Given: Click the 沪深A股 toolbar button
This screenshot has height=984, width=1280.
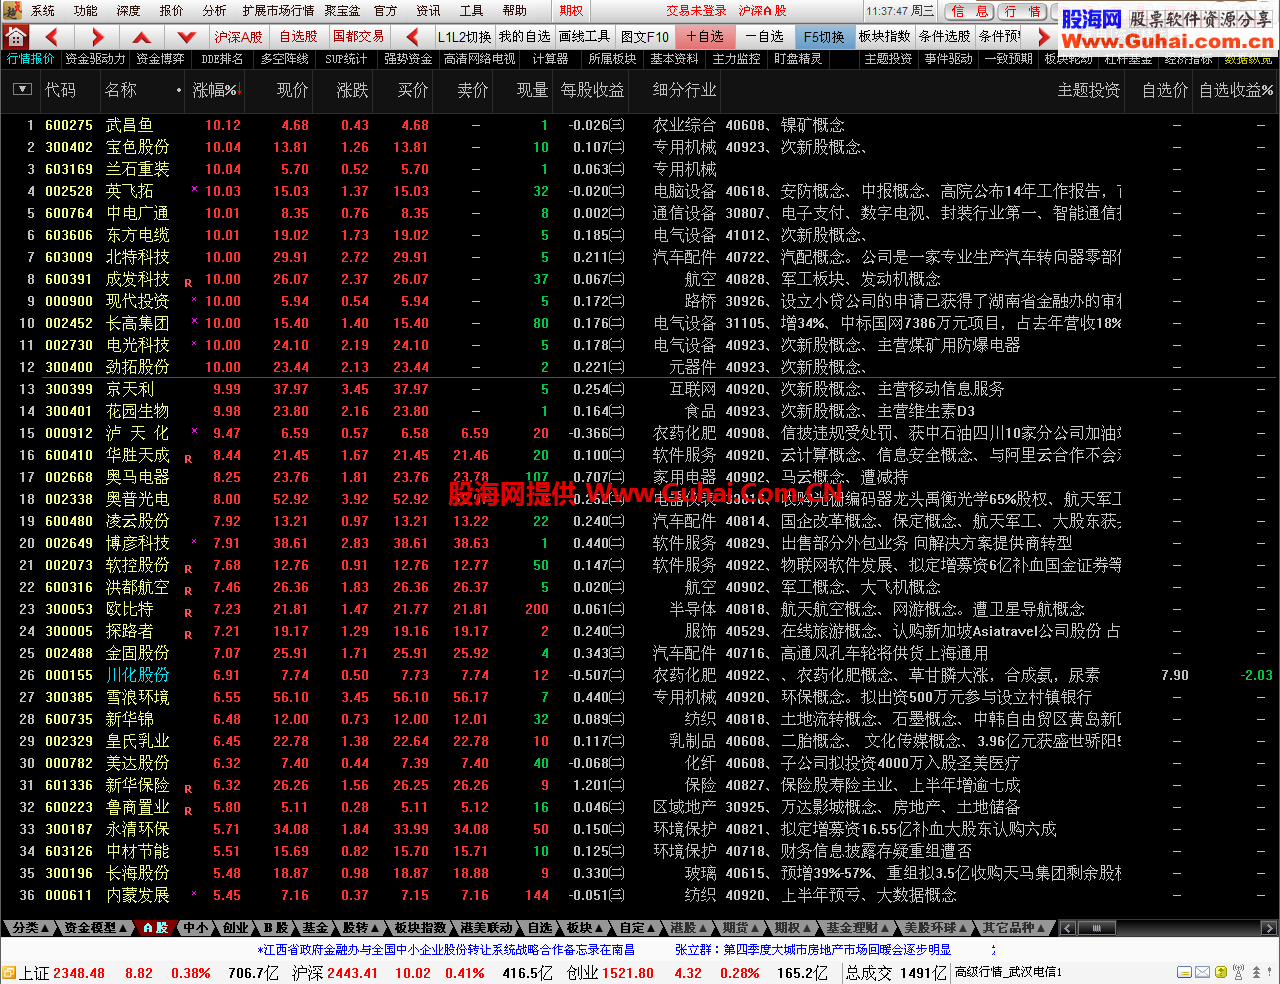Looking at the screenshot, I should [x=238, y=37].
